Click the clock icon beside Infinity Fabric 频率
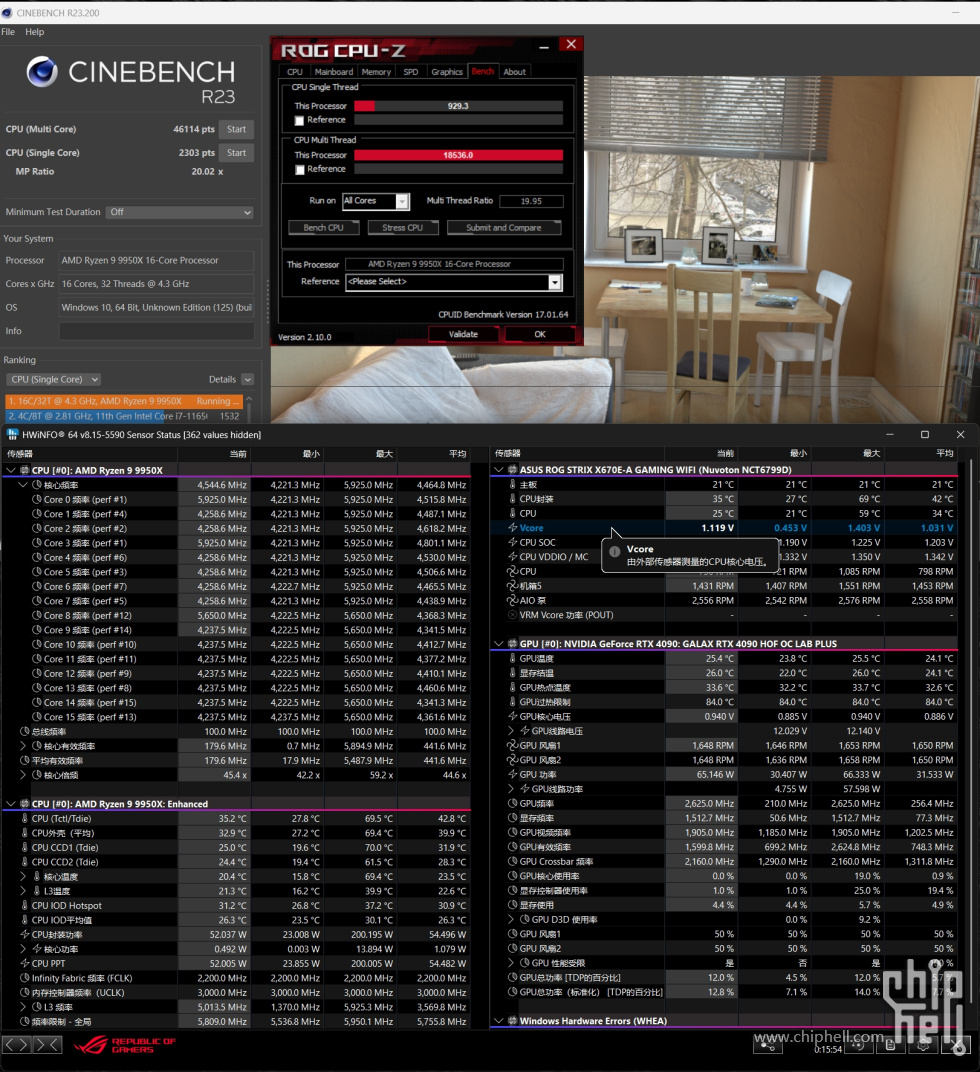 point(25,978)
